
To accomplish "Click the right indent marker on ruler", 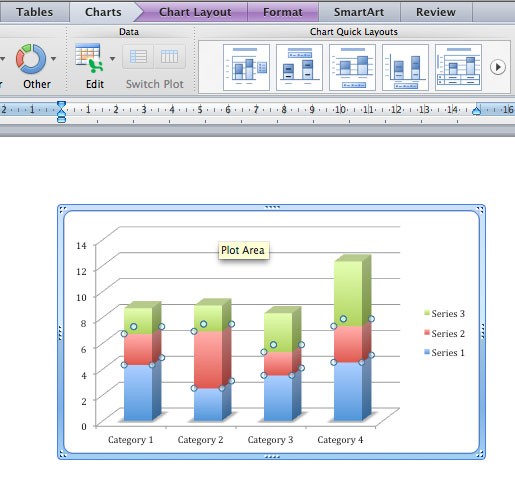I will coord(477,110).
